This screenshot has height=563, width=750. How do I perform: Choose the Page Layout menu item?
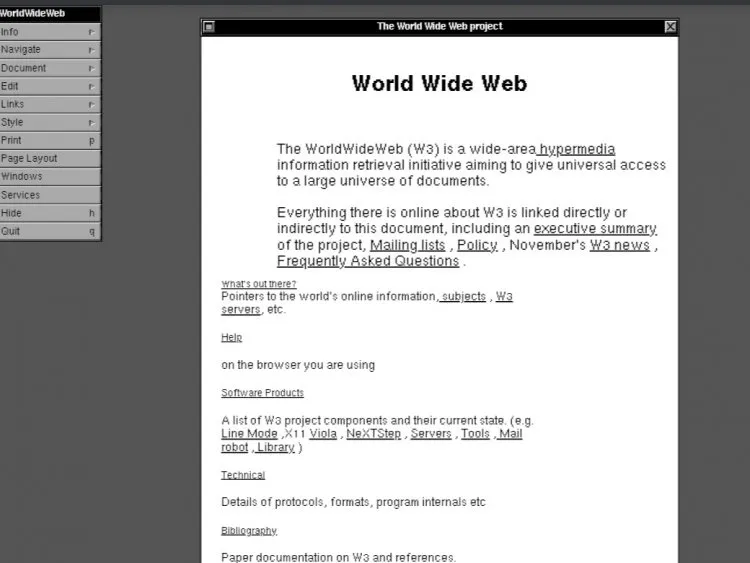tap(49, 158)
